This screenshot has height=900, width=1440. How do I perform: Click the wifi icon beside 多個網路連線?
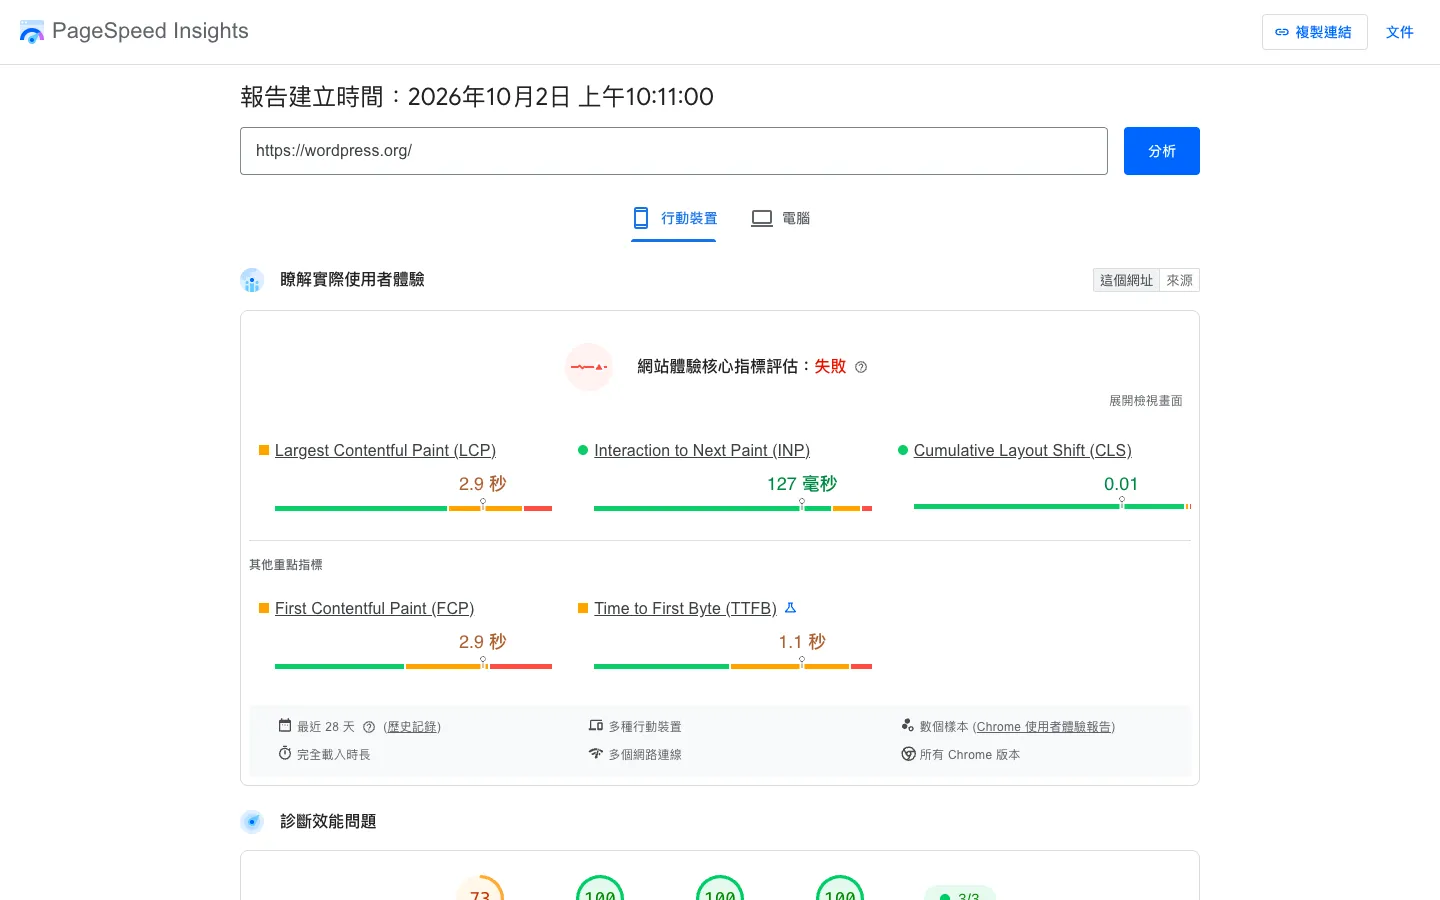(x=596, y=754)
